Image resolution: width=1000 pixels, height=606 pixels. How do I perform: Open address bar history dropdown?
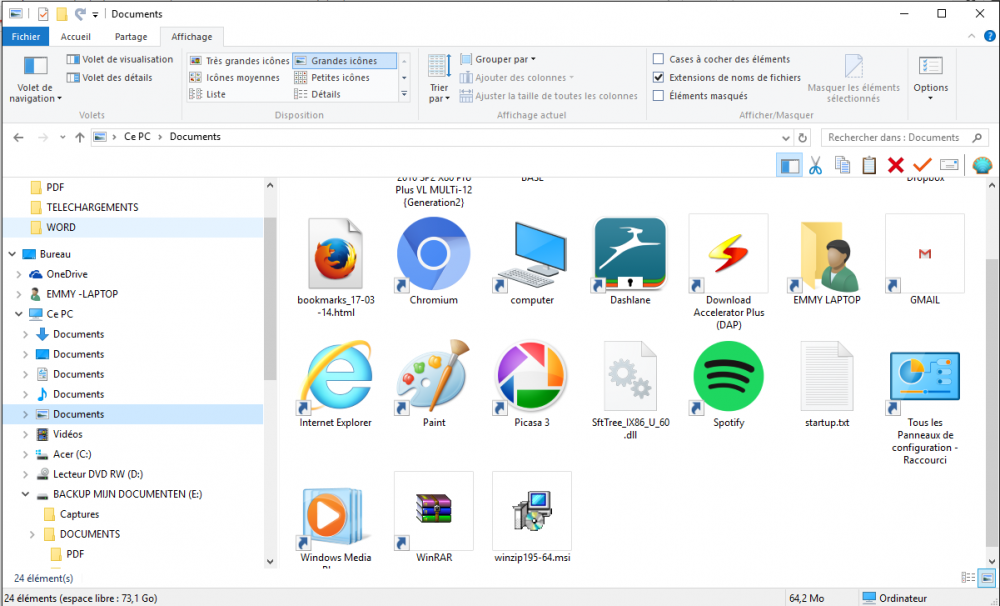click(786, 137)
